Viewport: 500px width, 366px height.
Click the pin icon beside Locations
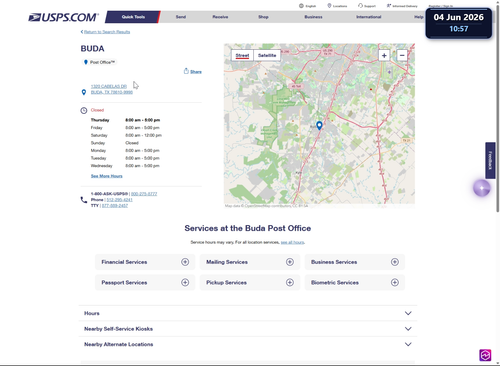pyautogui.click(x=329, y=6)
